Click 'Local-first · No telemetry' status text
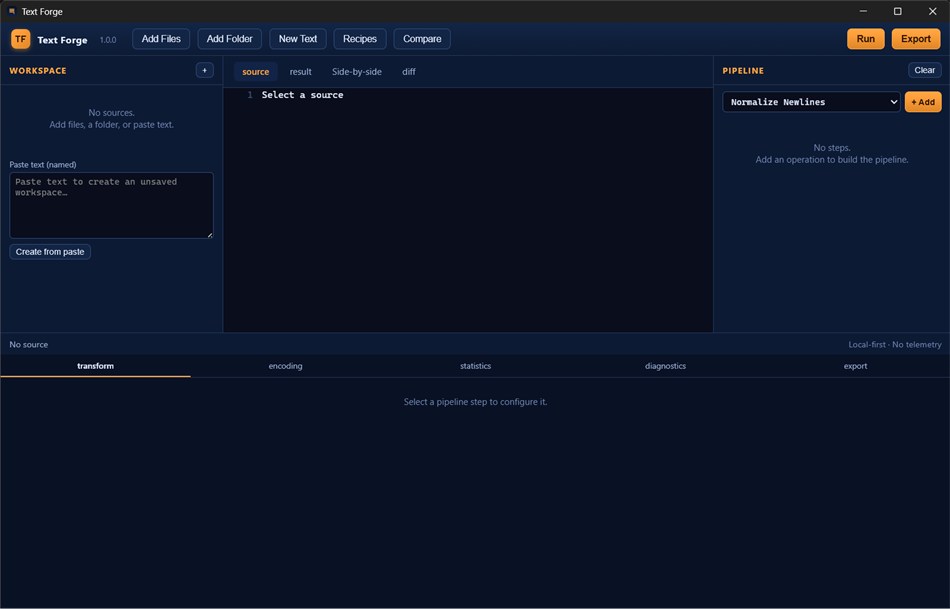 click(x=895, y=344)
